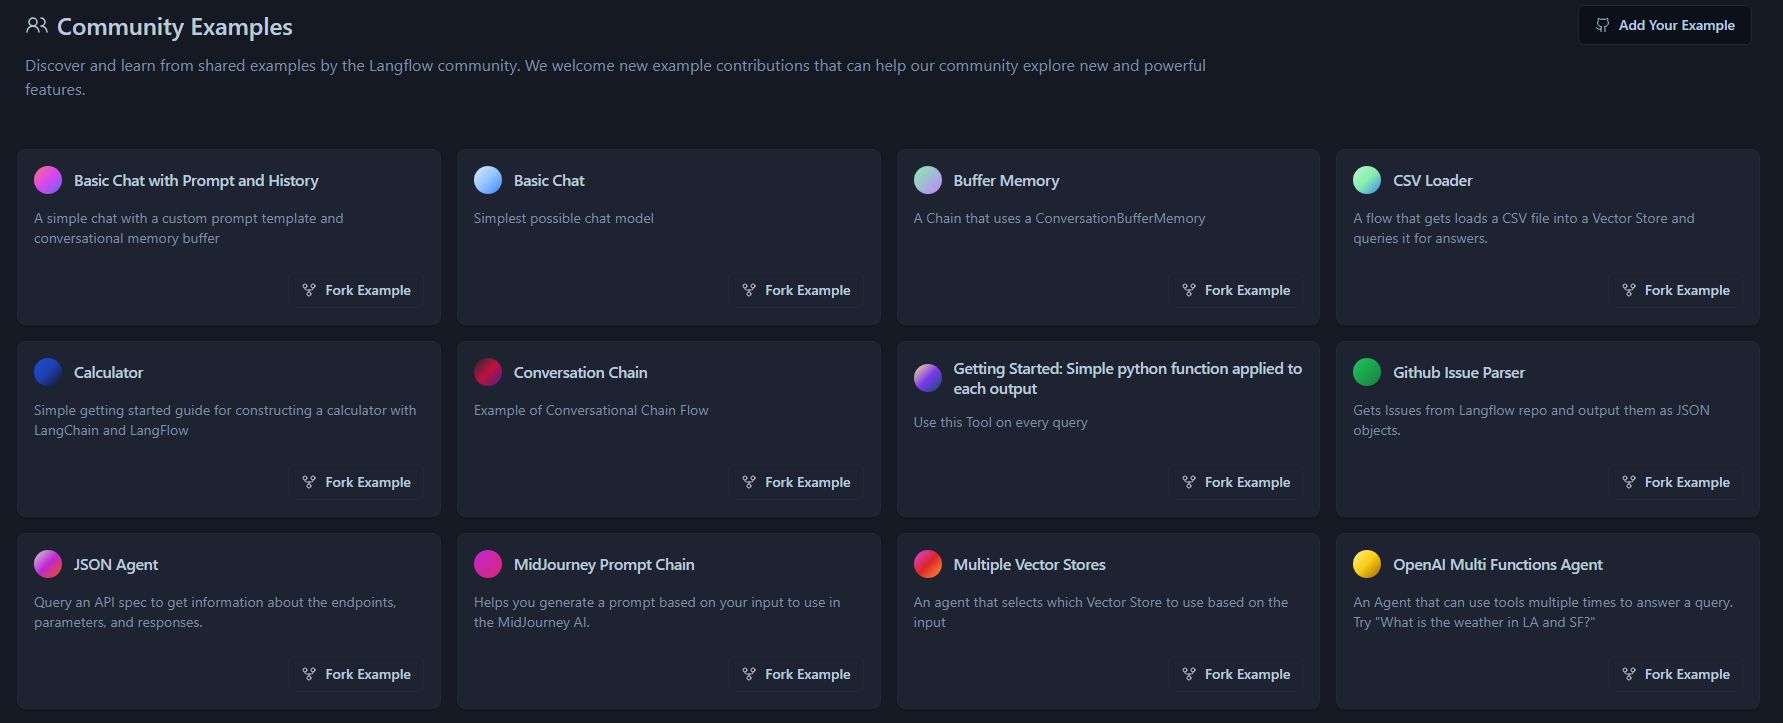The width and height of the screenshot is (1783, 723).
Task: Fork the OpenAI Multi Functions Agent example
Action: point(1676,674)
